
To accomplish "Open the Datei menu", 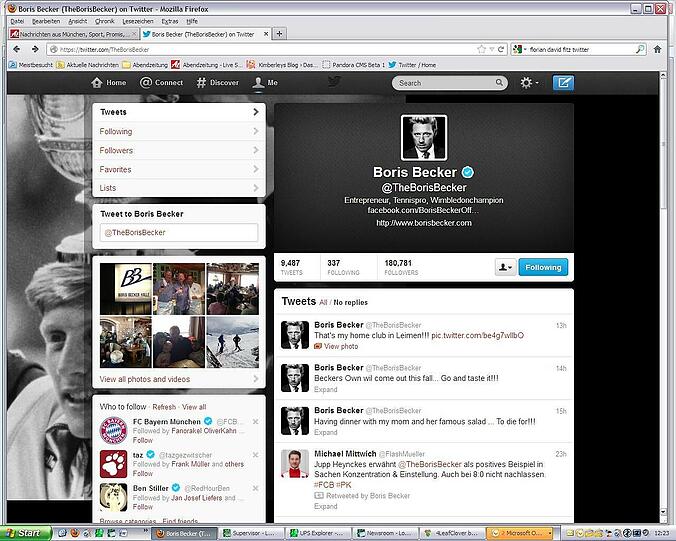I will coord(17,21).
